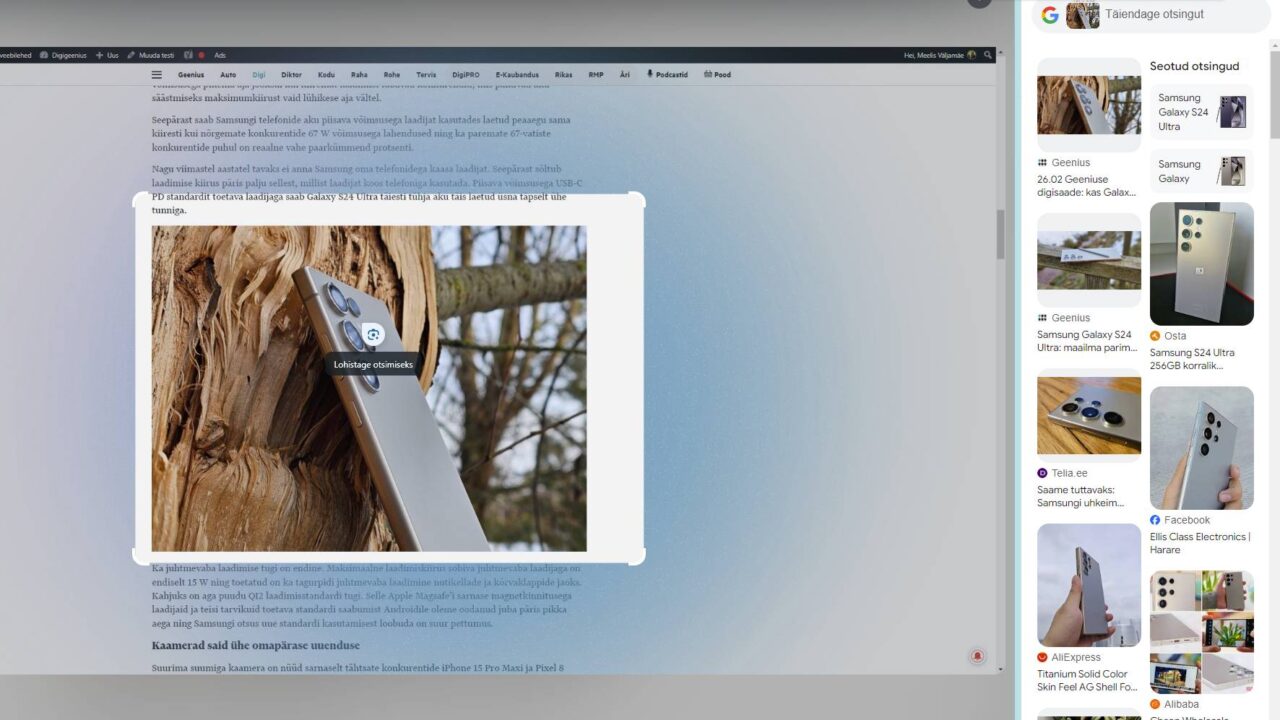Click the AliExpress hand-holding-phone thumbnail
This screenshot has height=720, width=1280.
[x=1089, y=585]
